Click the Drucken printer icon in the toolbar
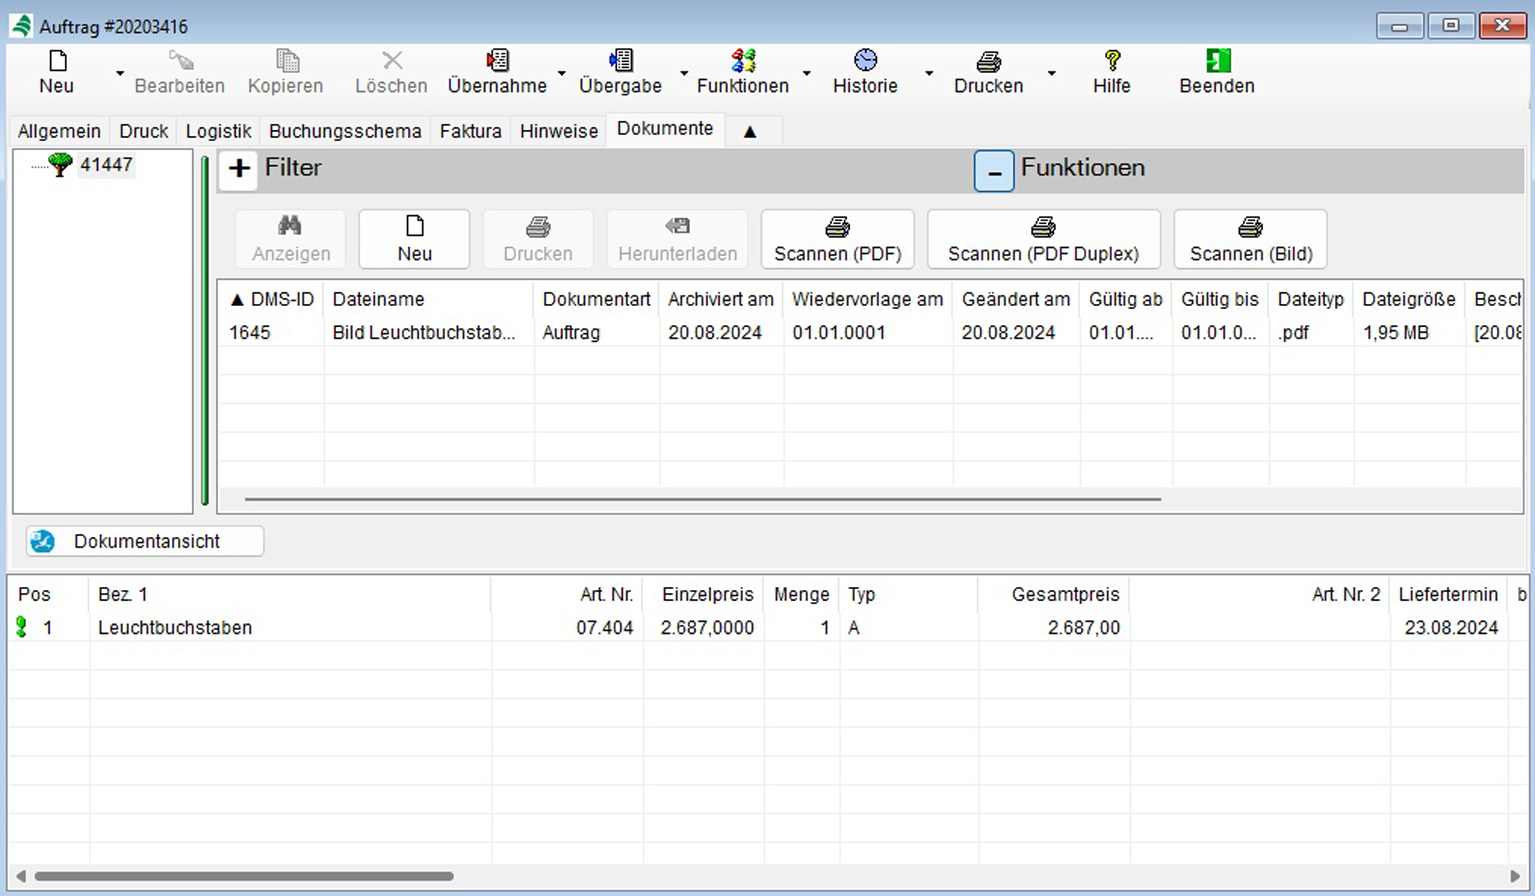 tap(988, 61)
